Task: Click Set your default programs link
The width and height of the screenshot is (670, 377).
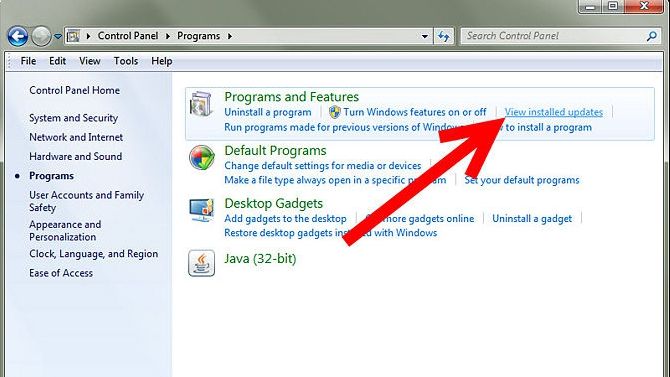Action: click(522, 180)
